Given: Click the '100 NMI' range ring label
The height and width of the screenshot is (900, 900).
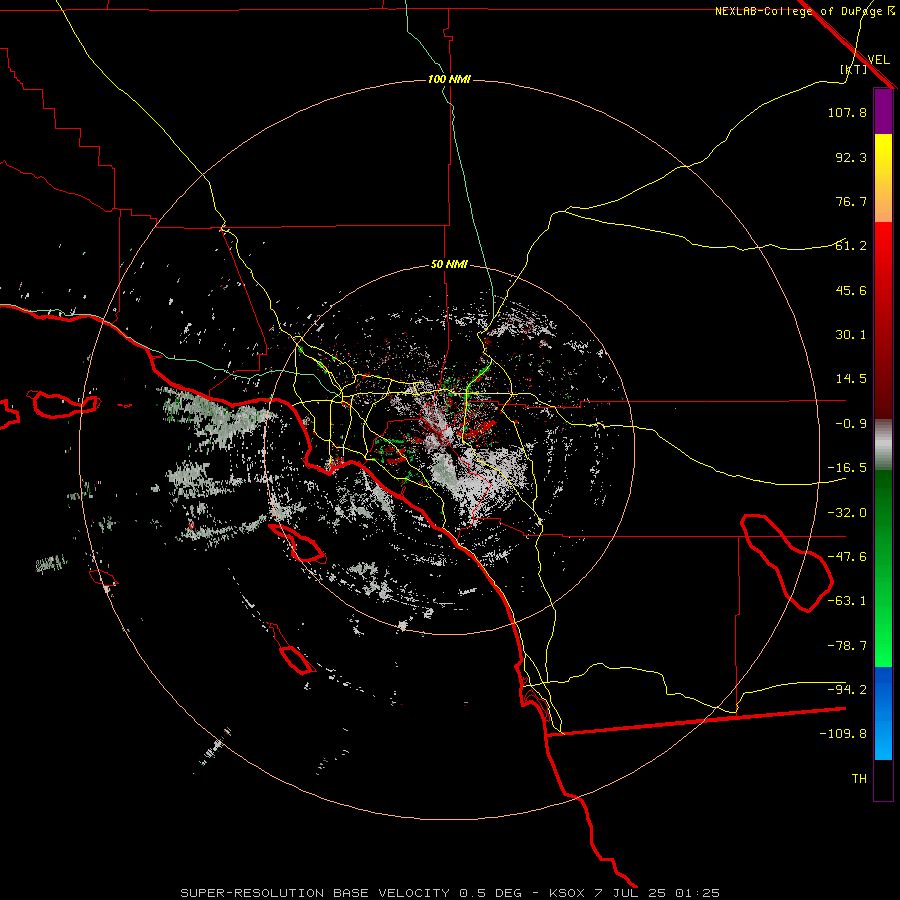Looking at the screenshot, I should [x=449, y=79].
